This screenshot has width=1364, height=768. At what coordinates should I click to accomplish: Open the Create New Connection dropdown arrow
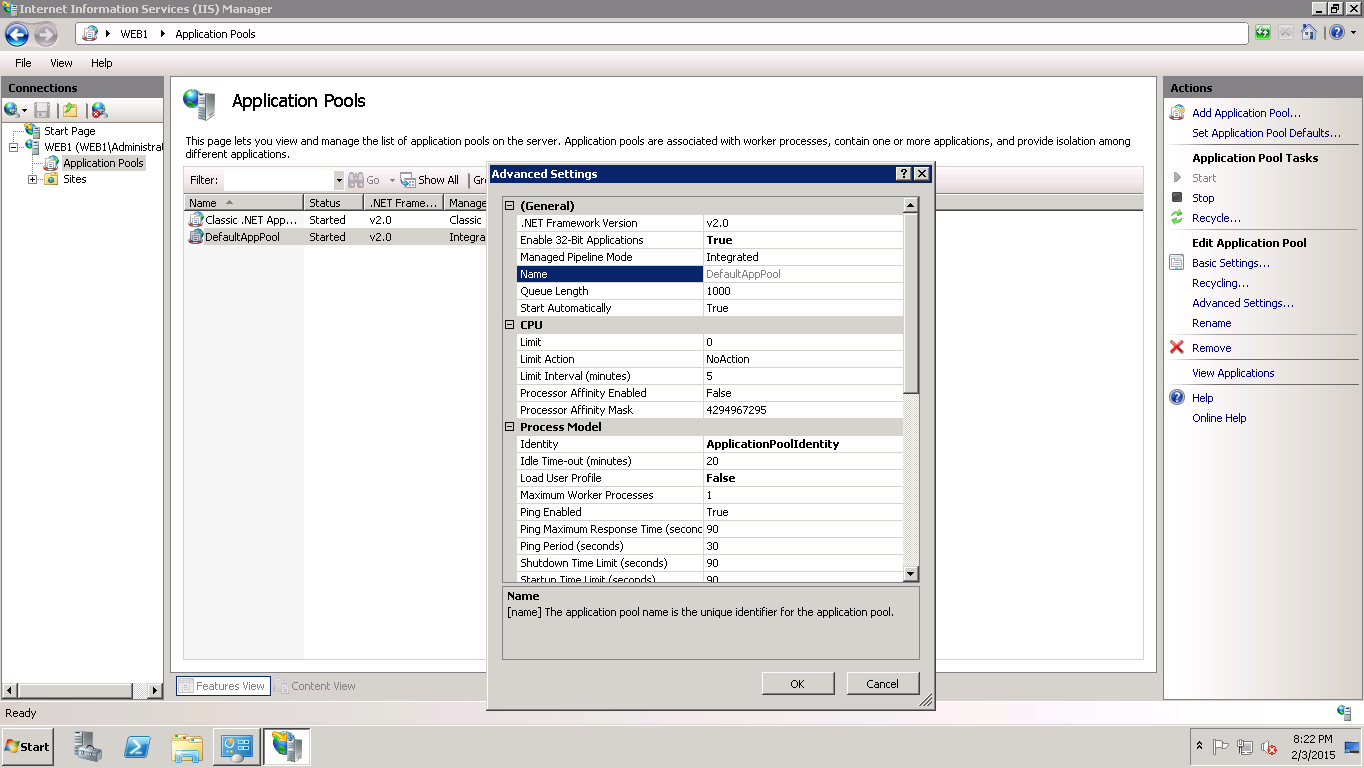click(24, 110)
